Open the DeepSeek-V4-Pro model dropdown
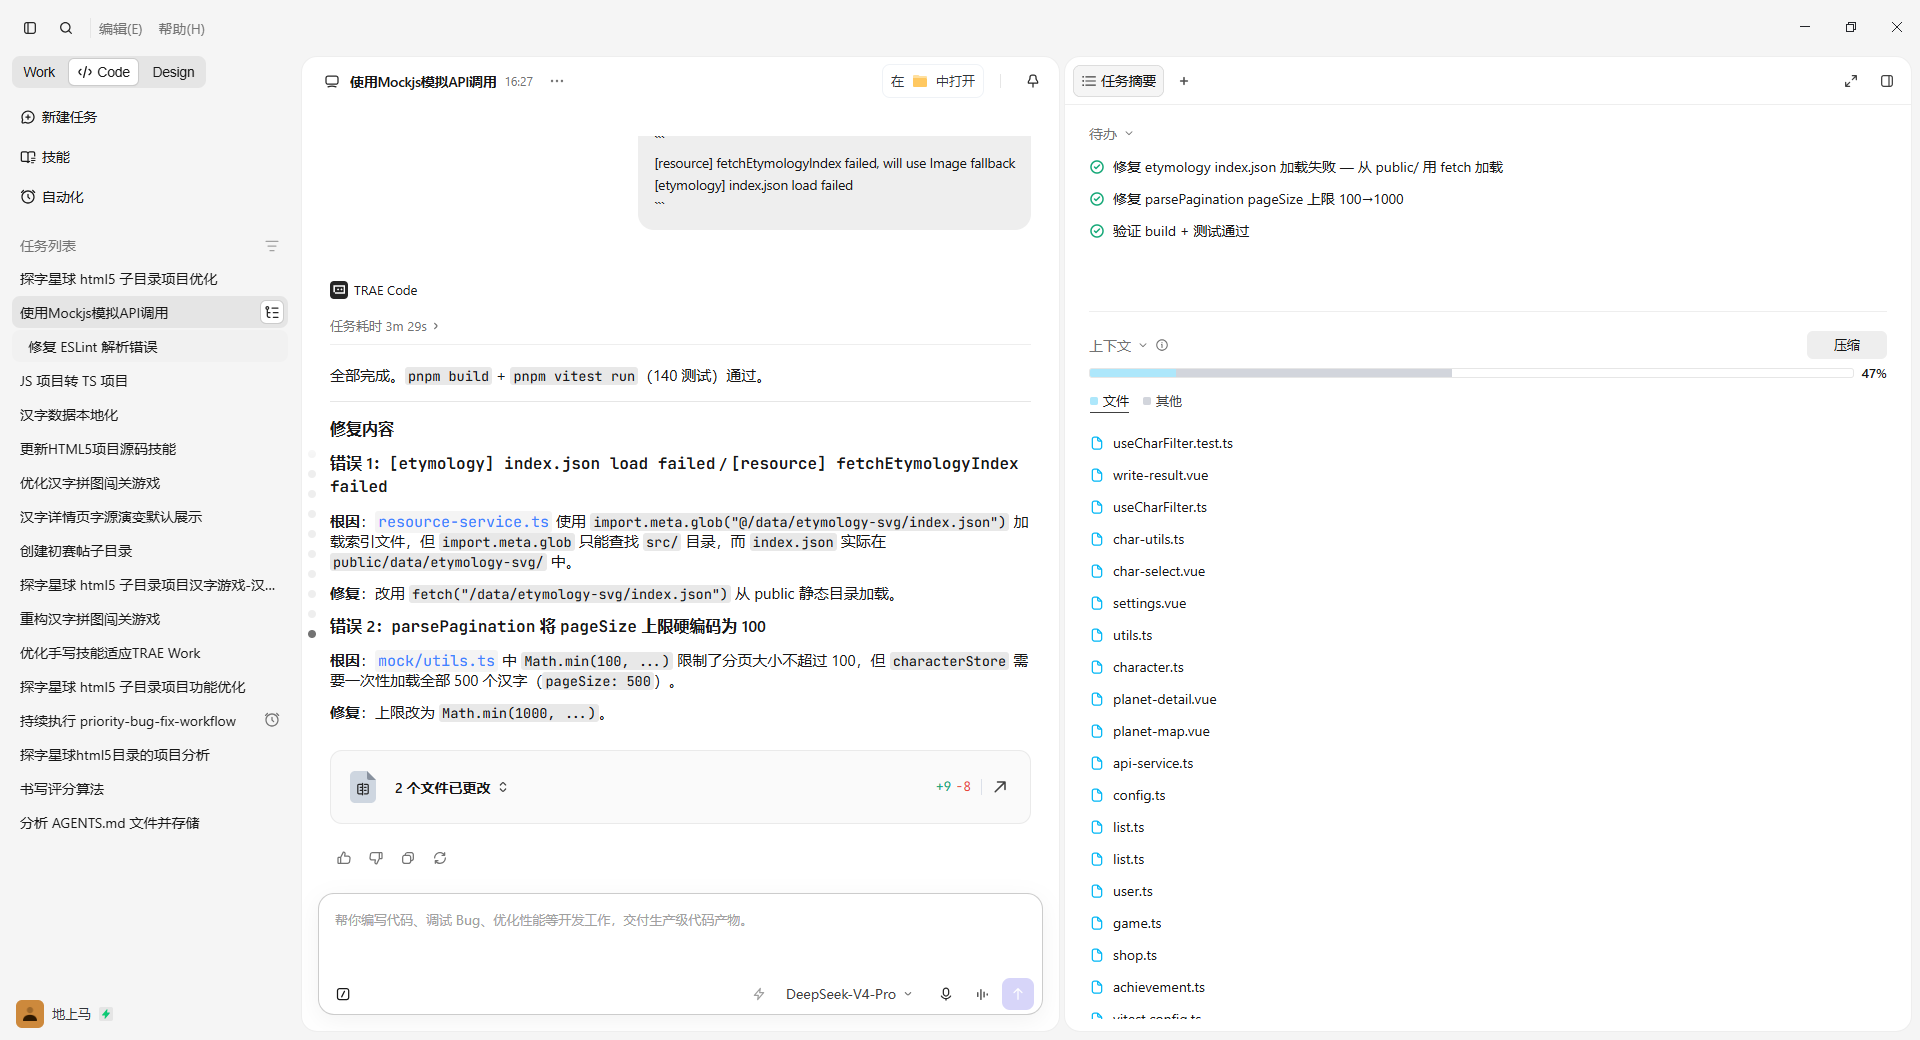Screen dimensions: 1920x1040 click(849, 994)
